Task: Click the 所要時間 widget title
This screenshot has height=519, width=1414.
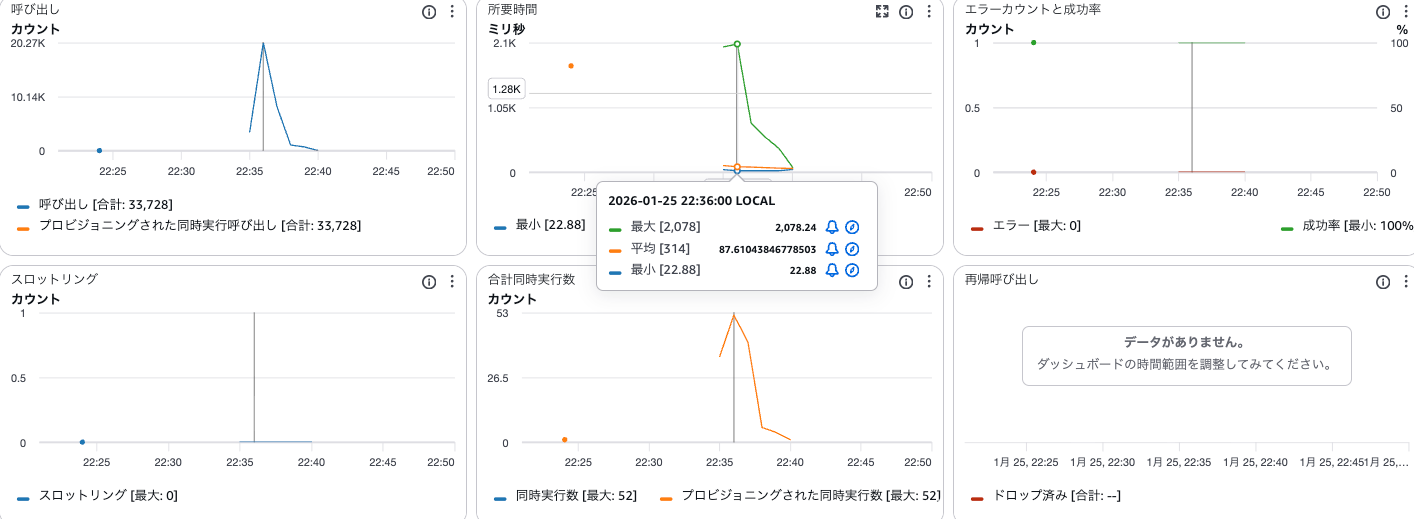Action: (512, 10)
